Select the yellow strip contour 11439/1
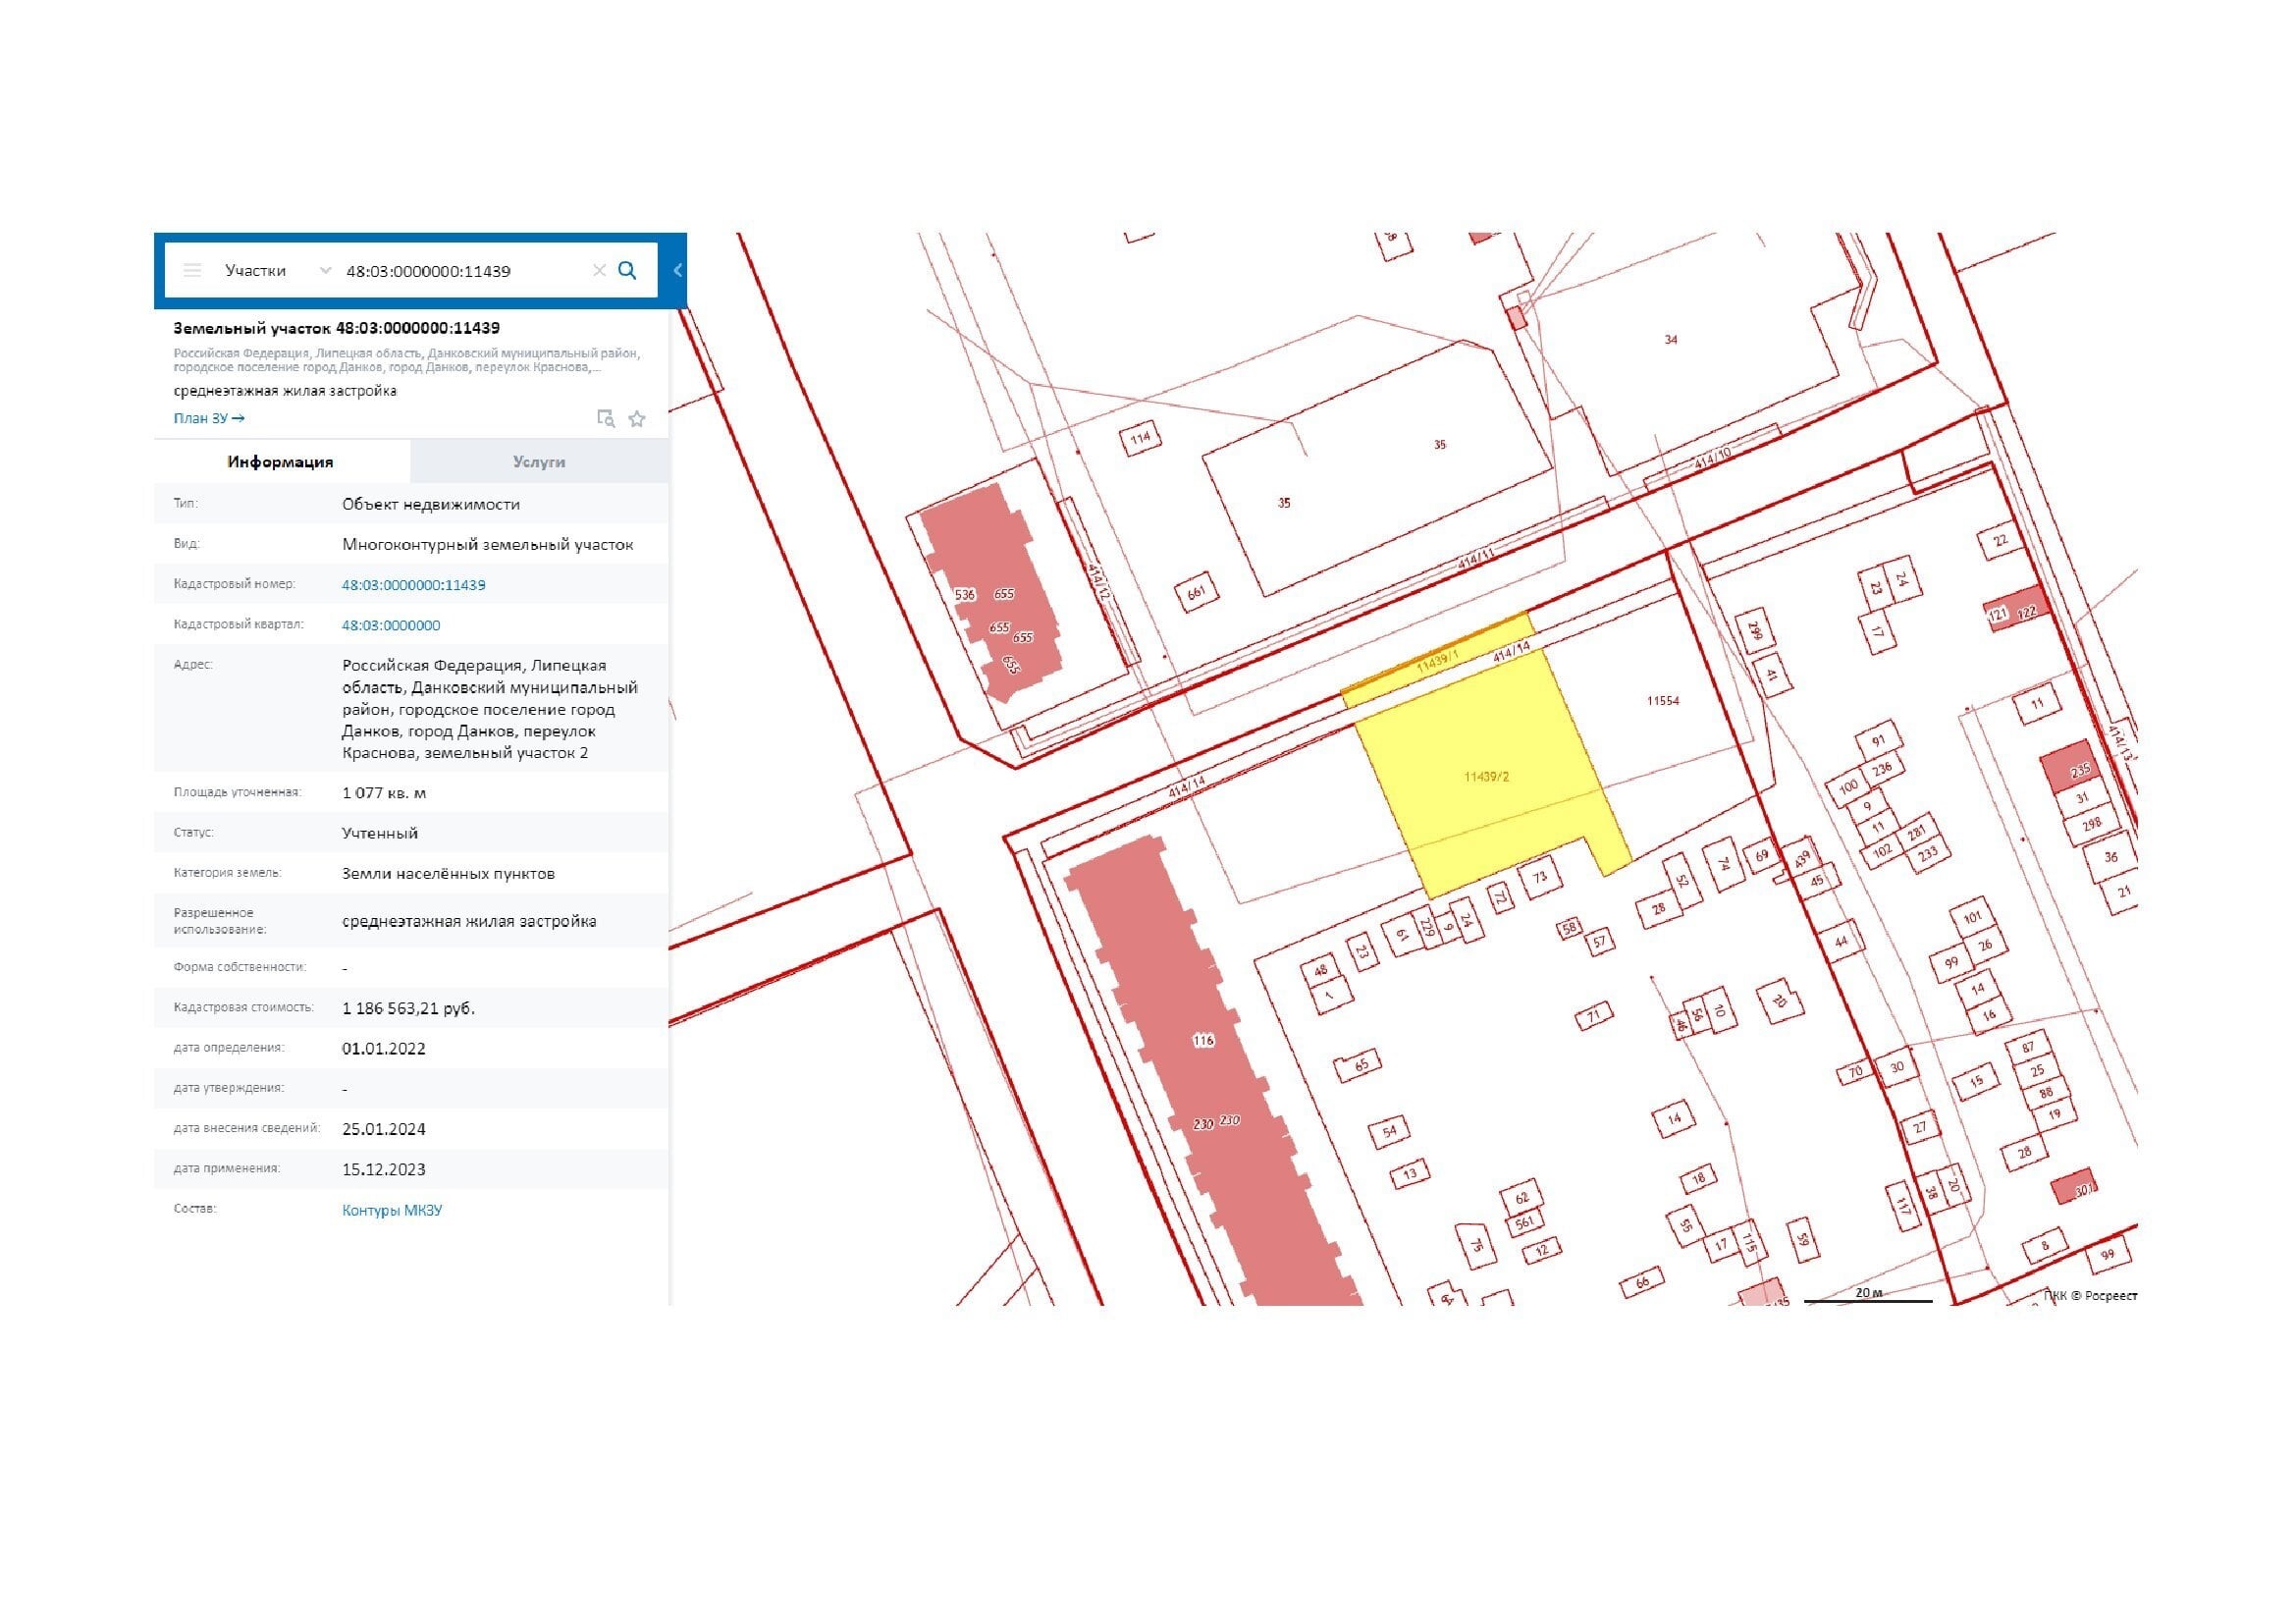 click(1436, 661)
